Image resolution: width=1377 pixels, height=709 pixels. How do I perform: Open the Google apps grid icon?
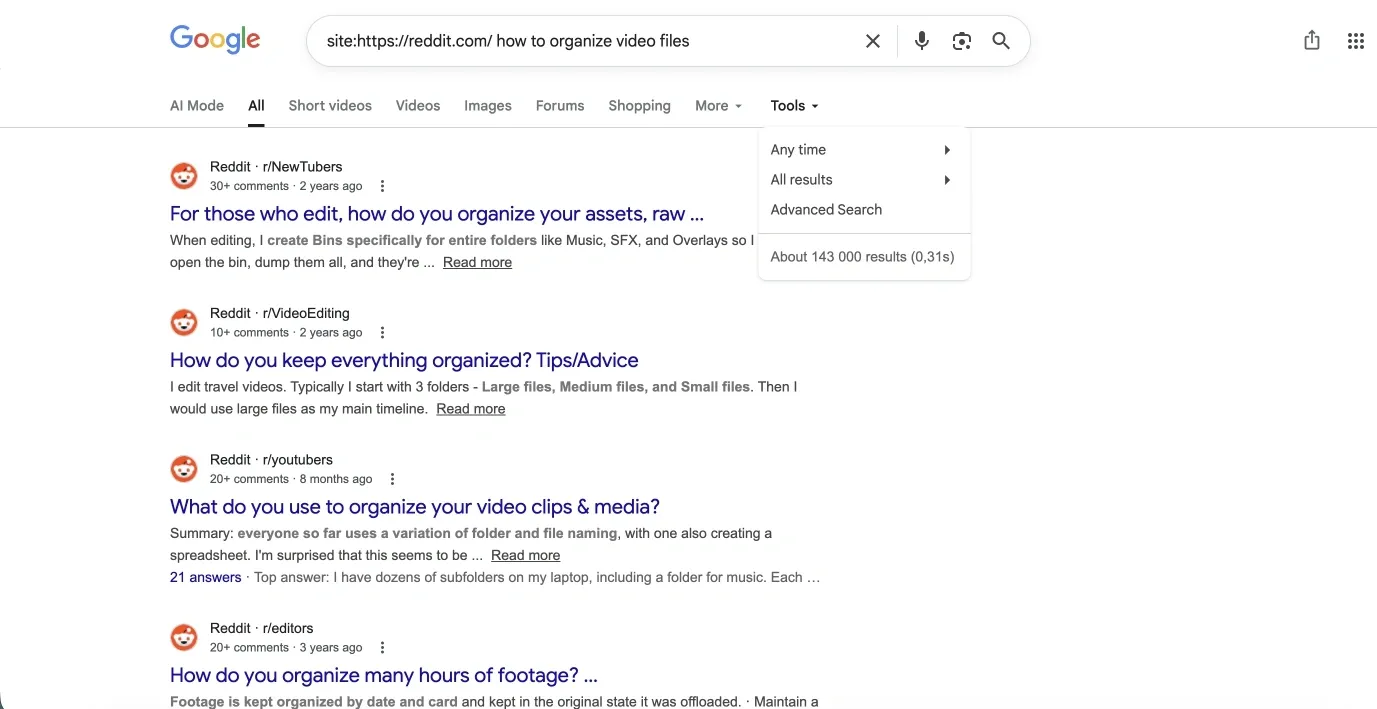[x=1356, y=41]
